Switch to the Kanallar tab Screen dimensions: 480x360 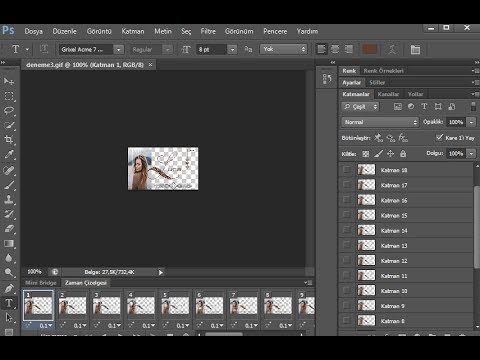point(388,94)
